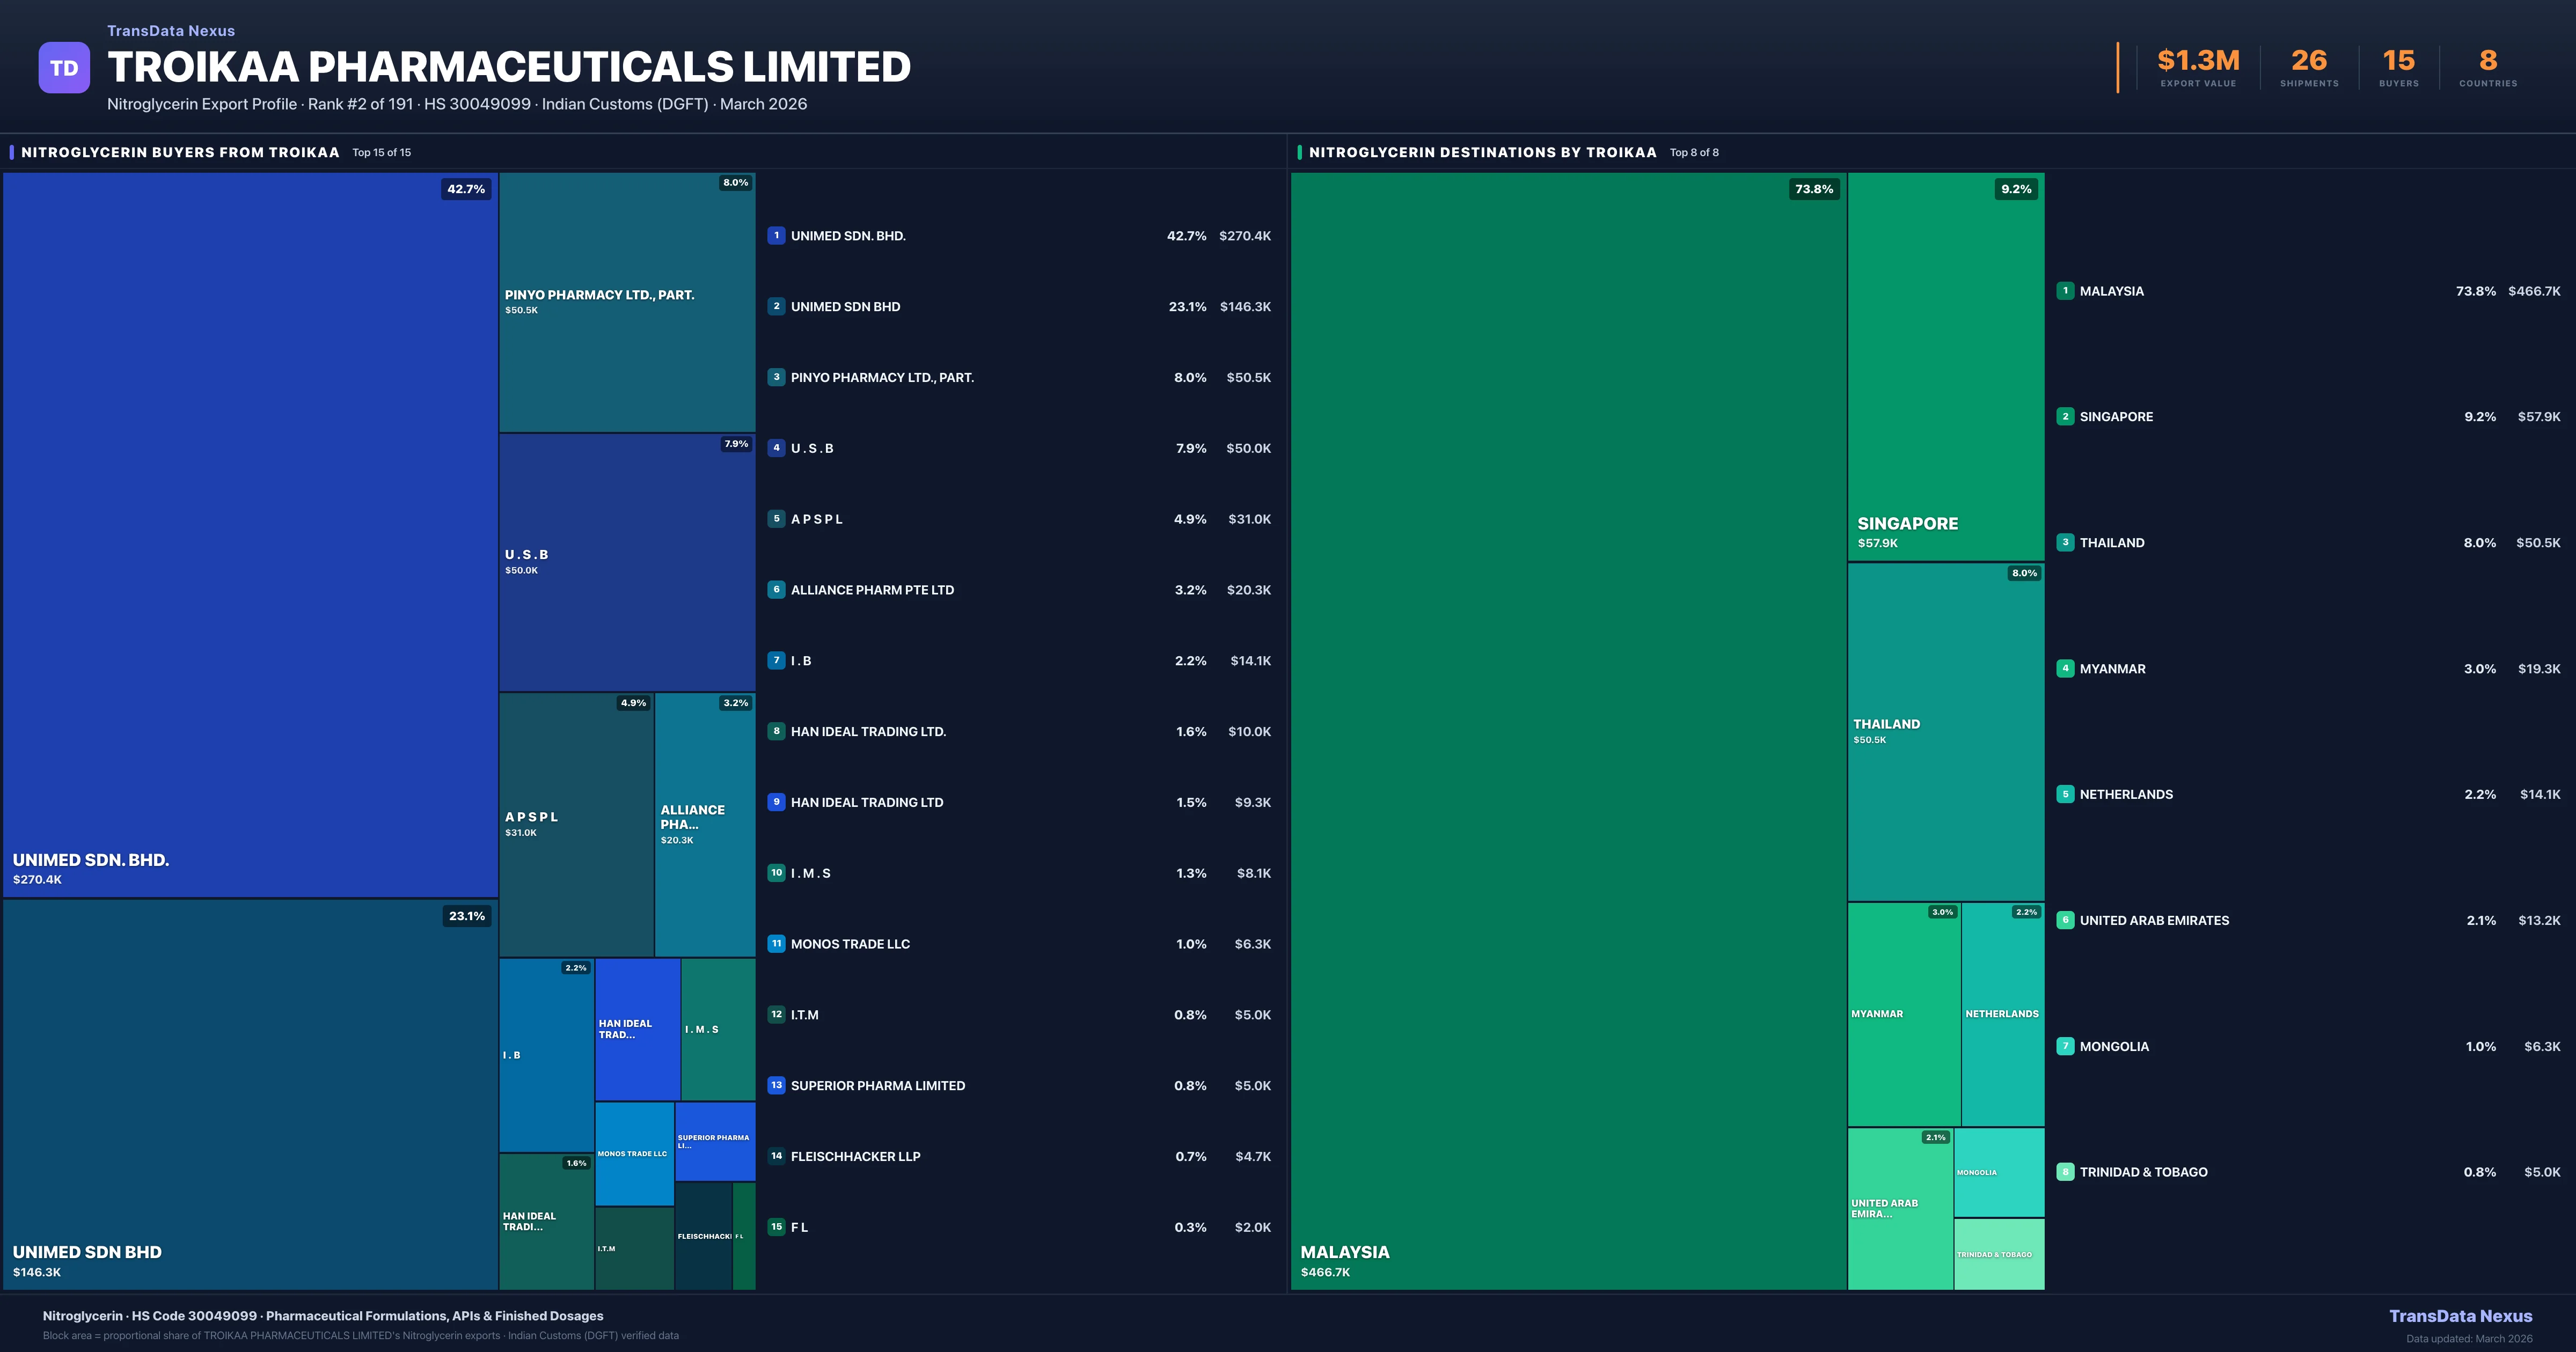
Task: Switch to NITROGLYCERIN DESTINATIONS BY TROIKAA section
Action: point(1484,152)
